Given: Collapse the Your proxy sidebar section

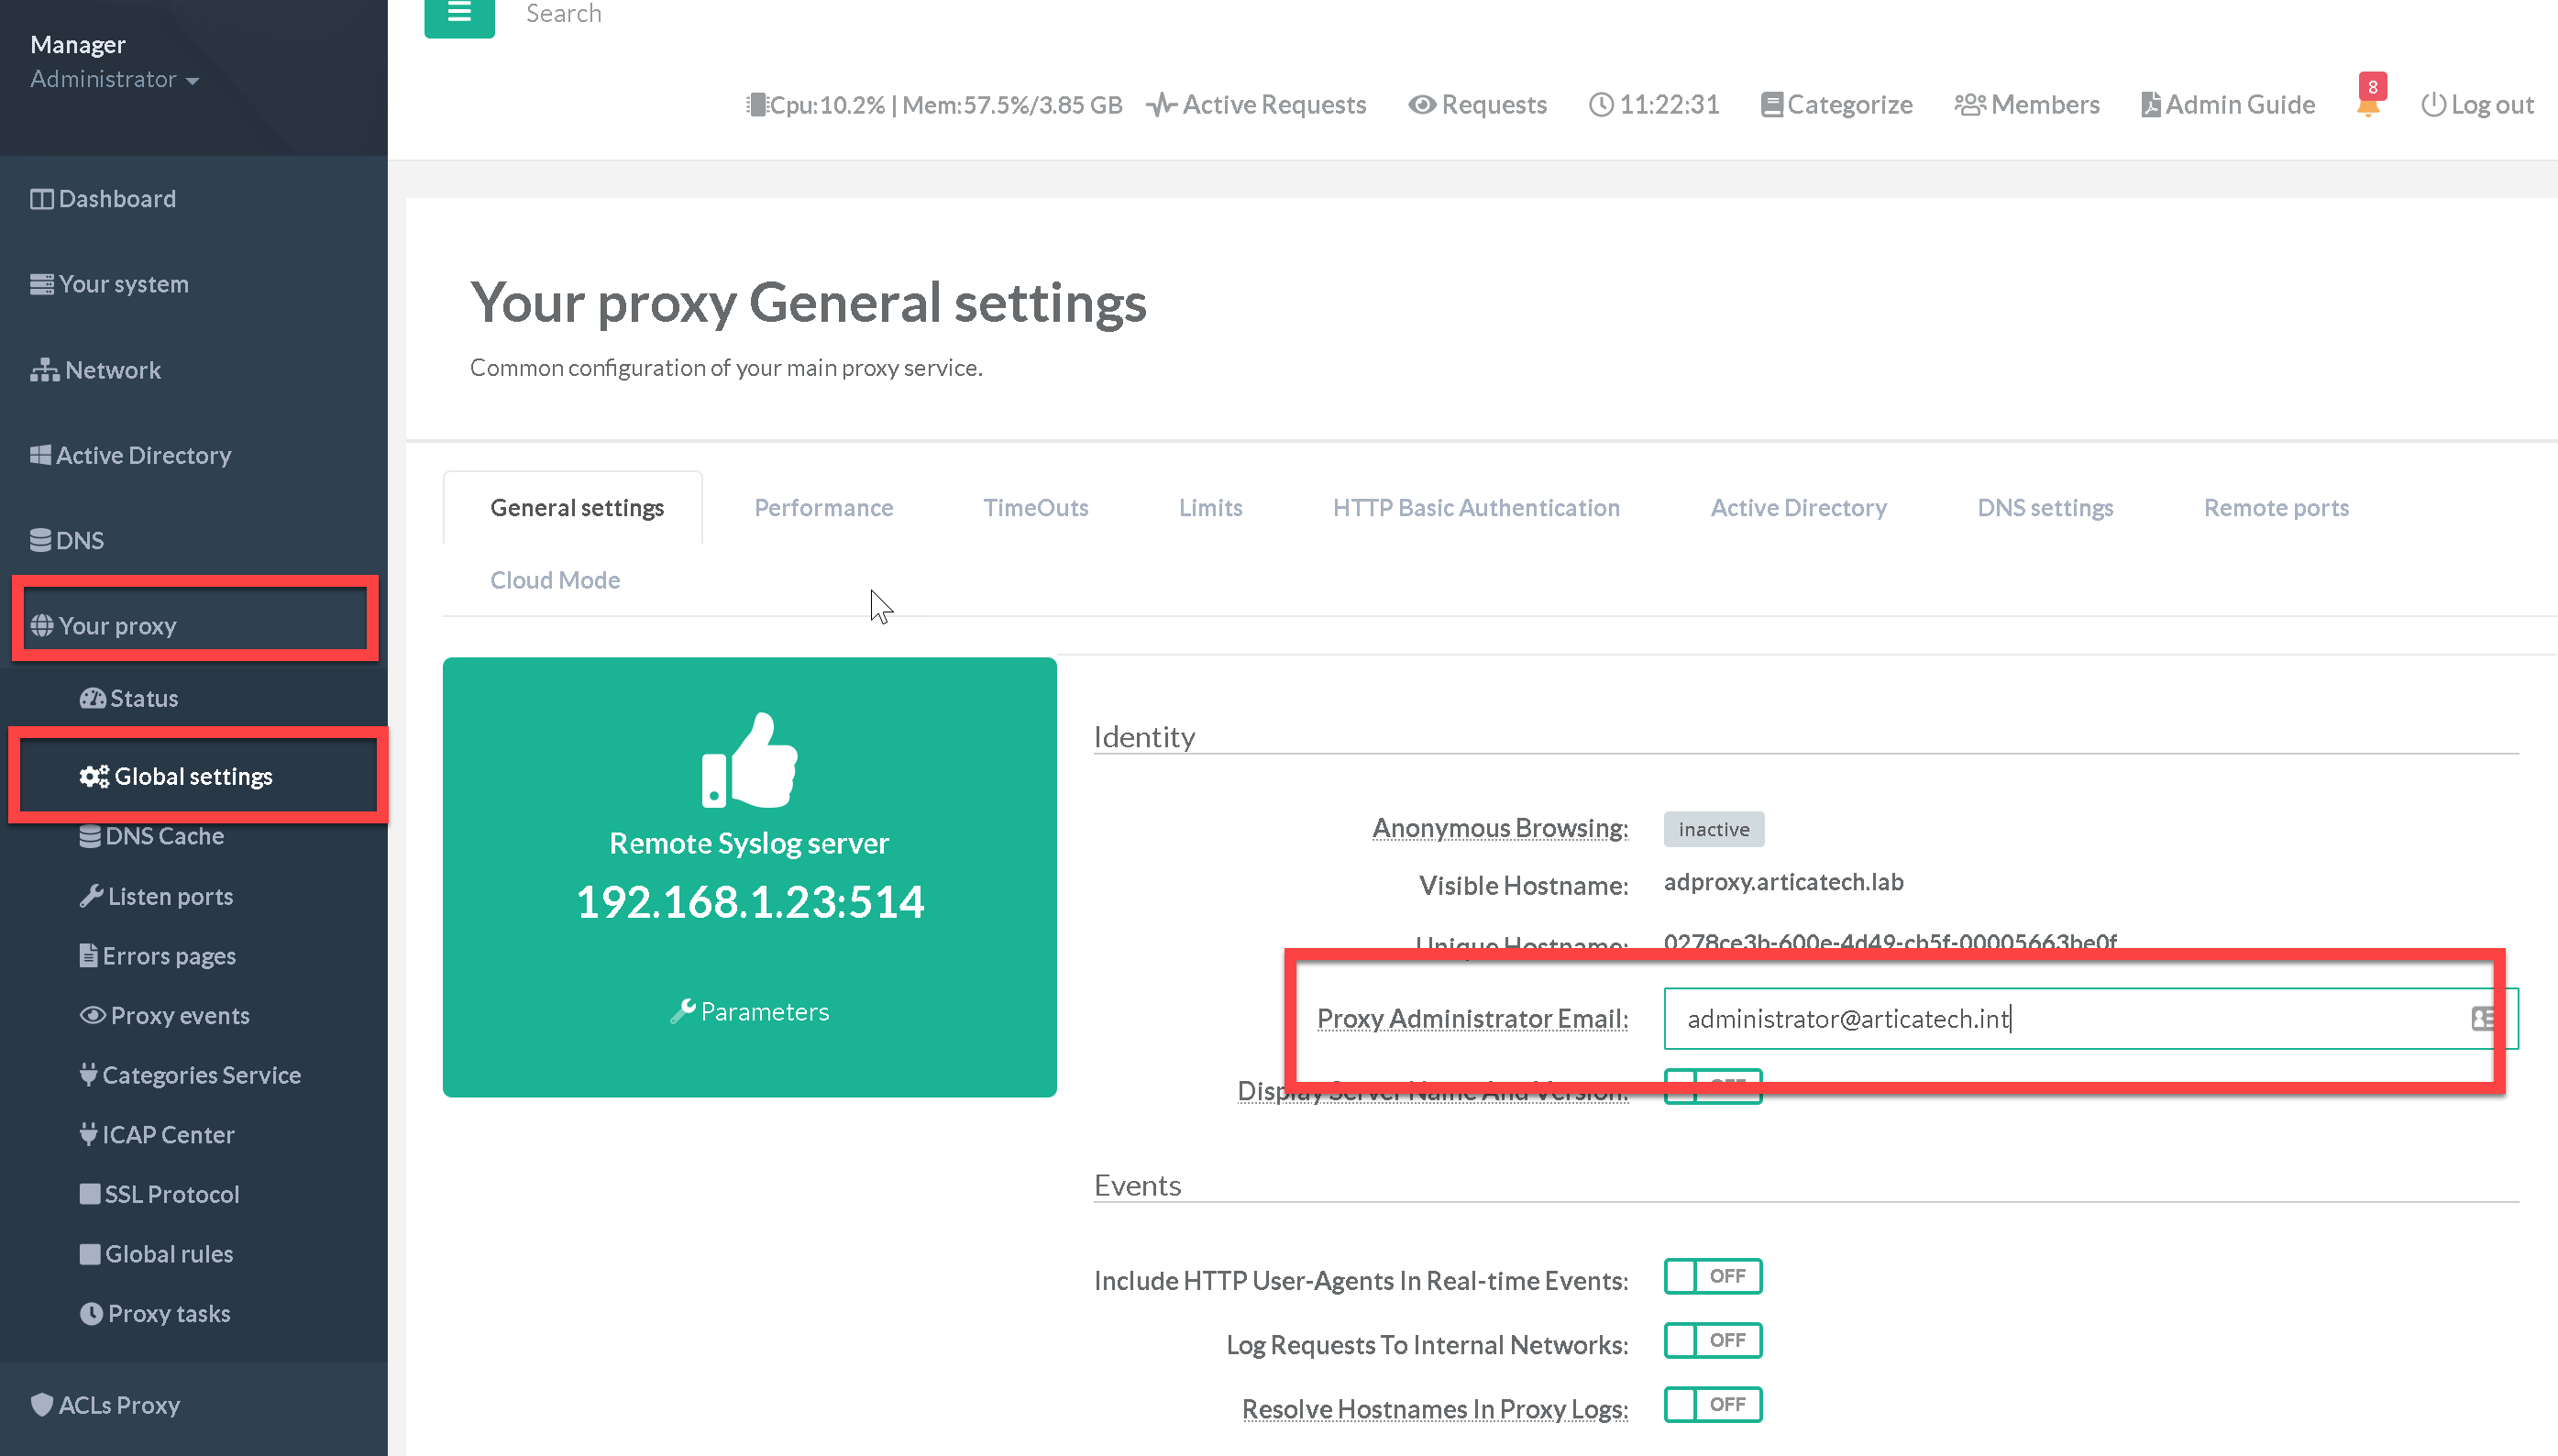Looking at the screenshot, I should (117, 626).
